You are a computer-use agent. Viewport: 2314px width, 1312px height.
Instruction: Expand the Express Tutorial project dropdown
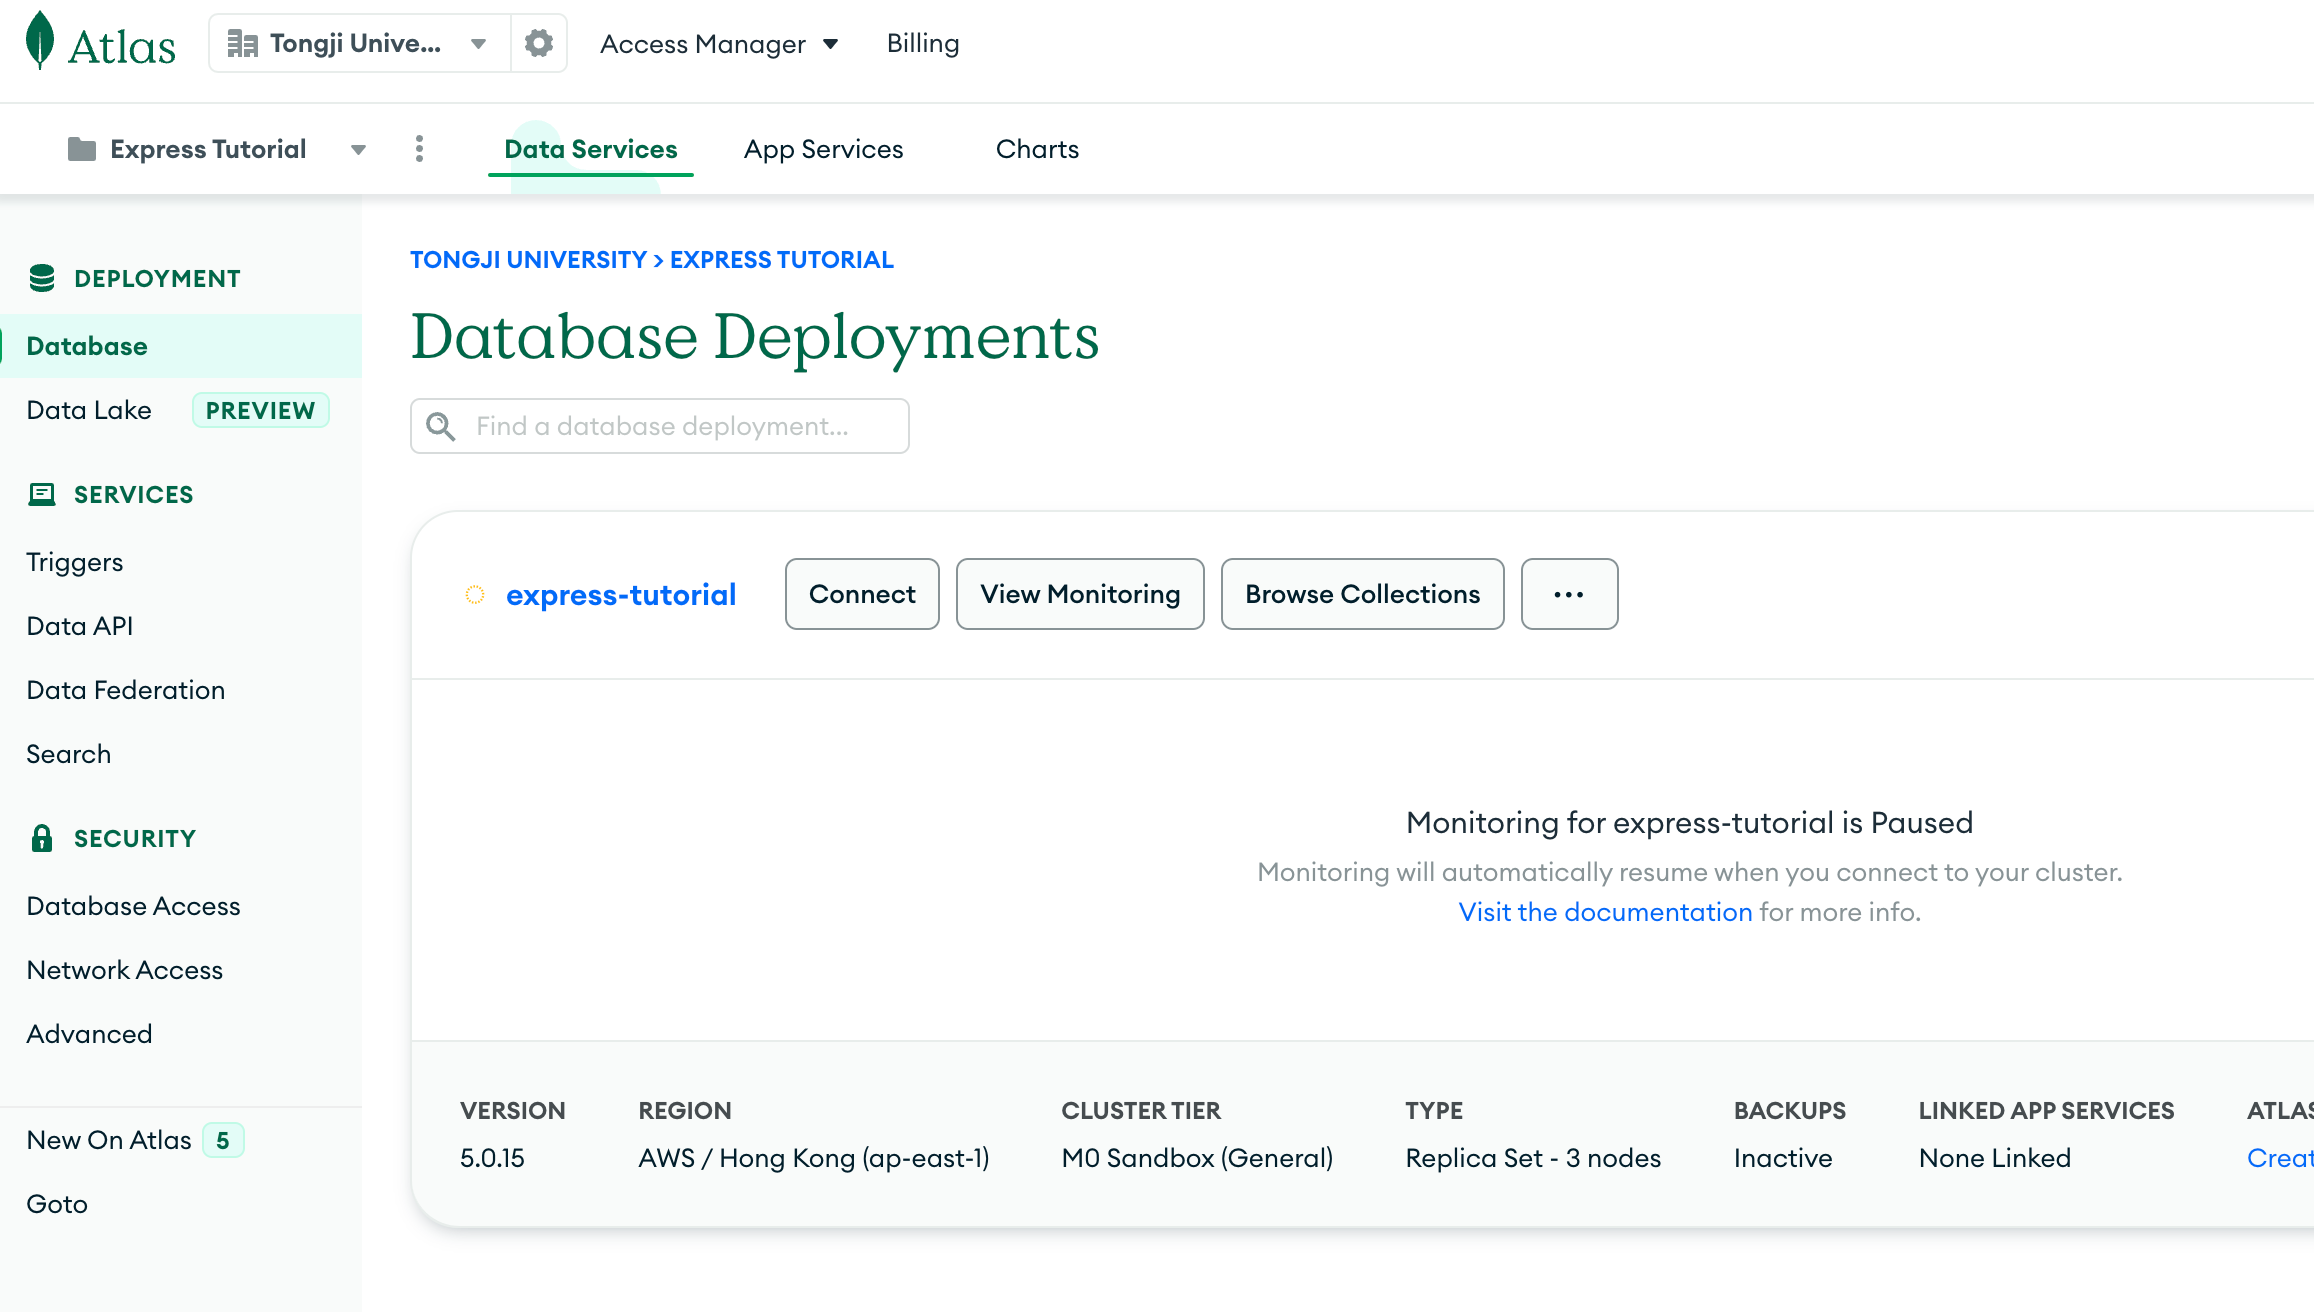coord(358,150)
